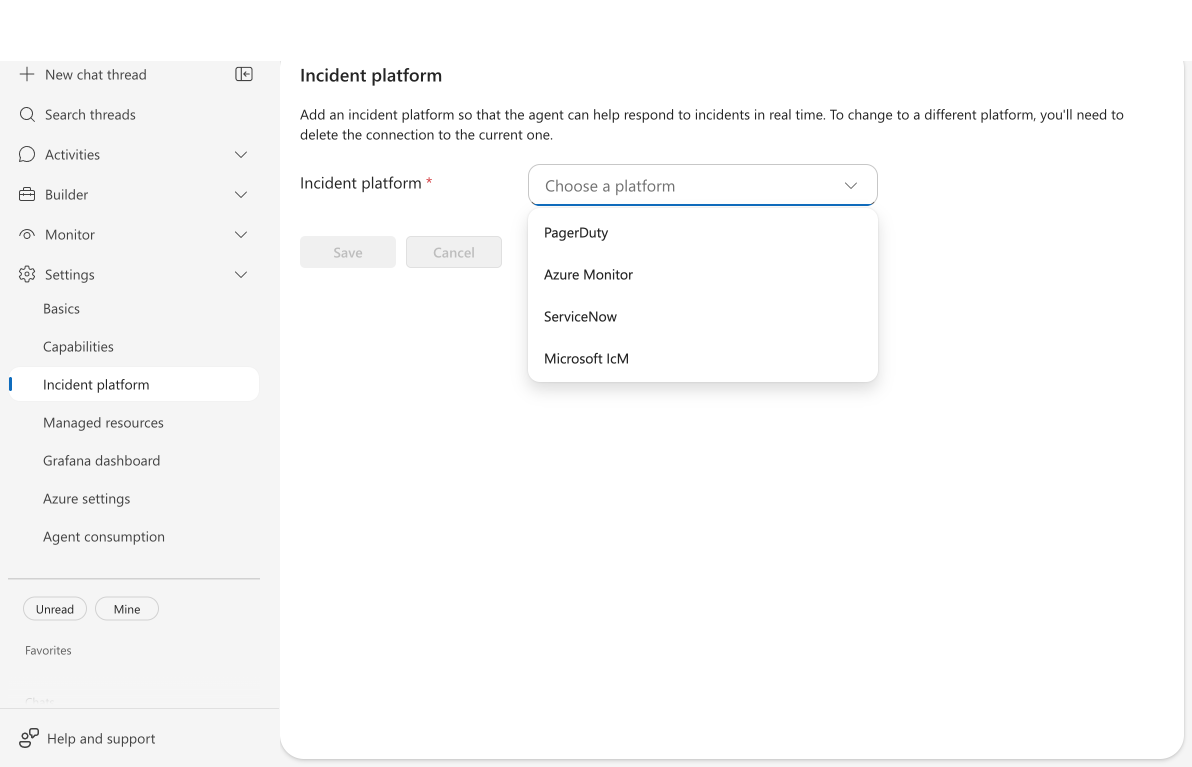
Task: Click the Activities chat bubble icon
Action: (x=27, y=155)
